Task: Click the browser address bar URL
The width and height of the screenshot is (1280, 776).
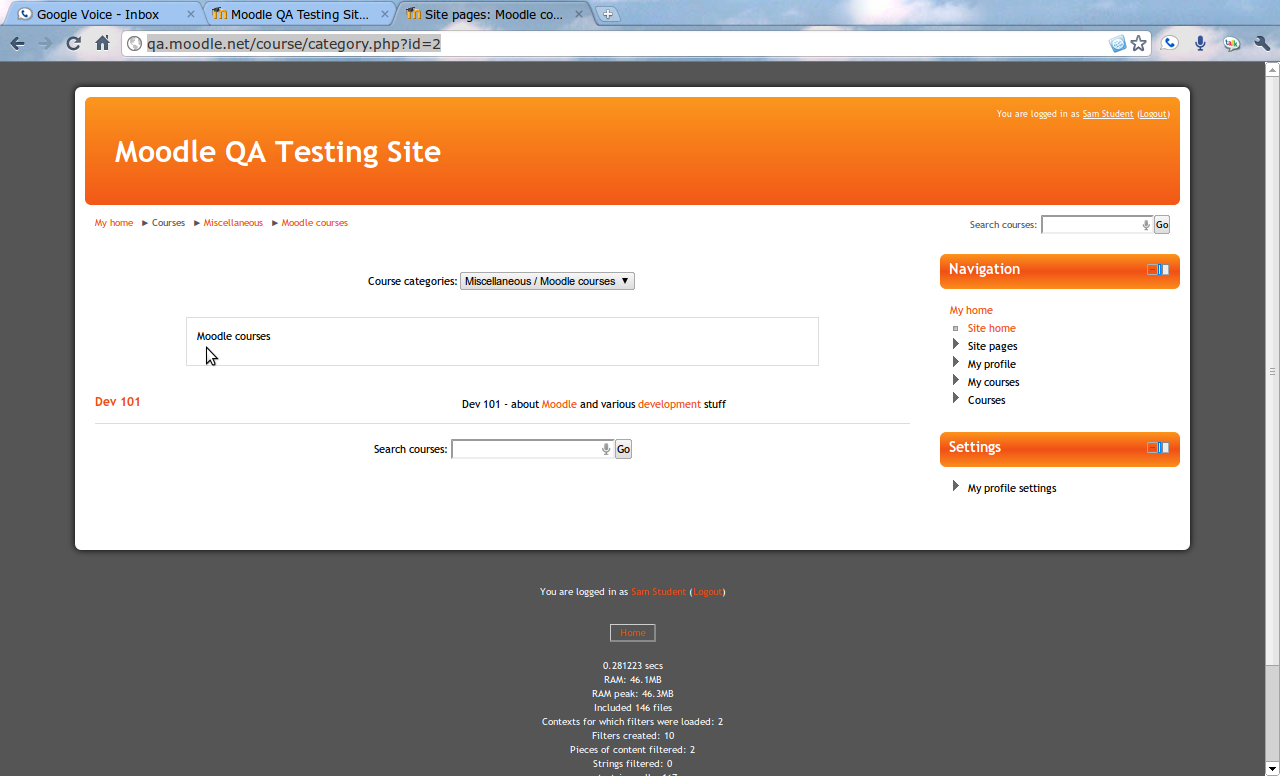Action: click(294, 44)
